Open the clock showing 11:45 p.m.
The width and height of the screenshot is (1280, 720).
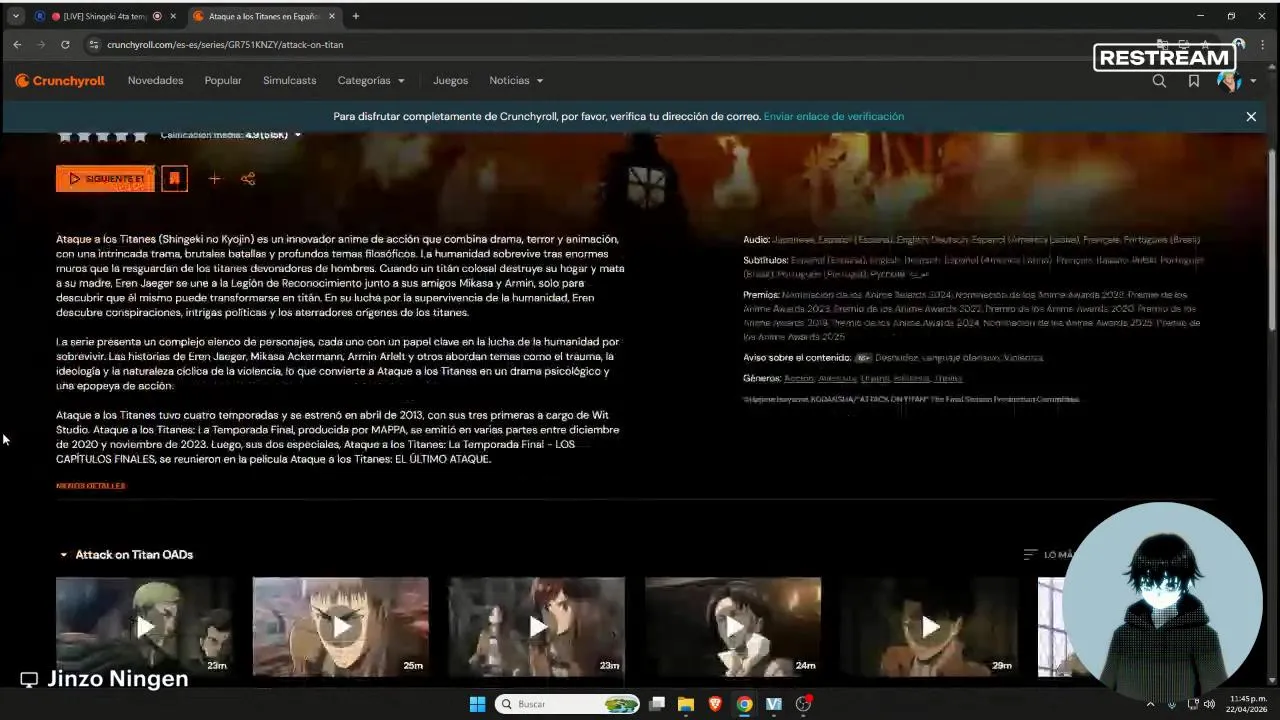1248,704
